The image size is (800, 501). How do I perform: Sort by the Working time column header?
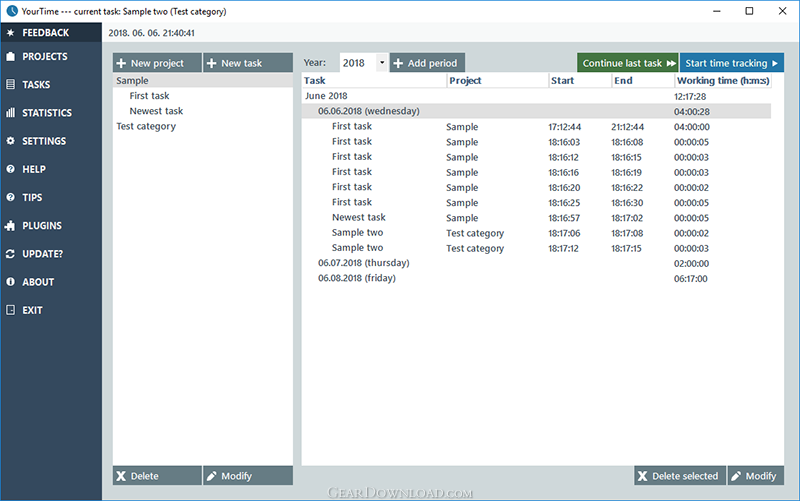(x=721, y=80)
